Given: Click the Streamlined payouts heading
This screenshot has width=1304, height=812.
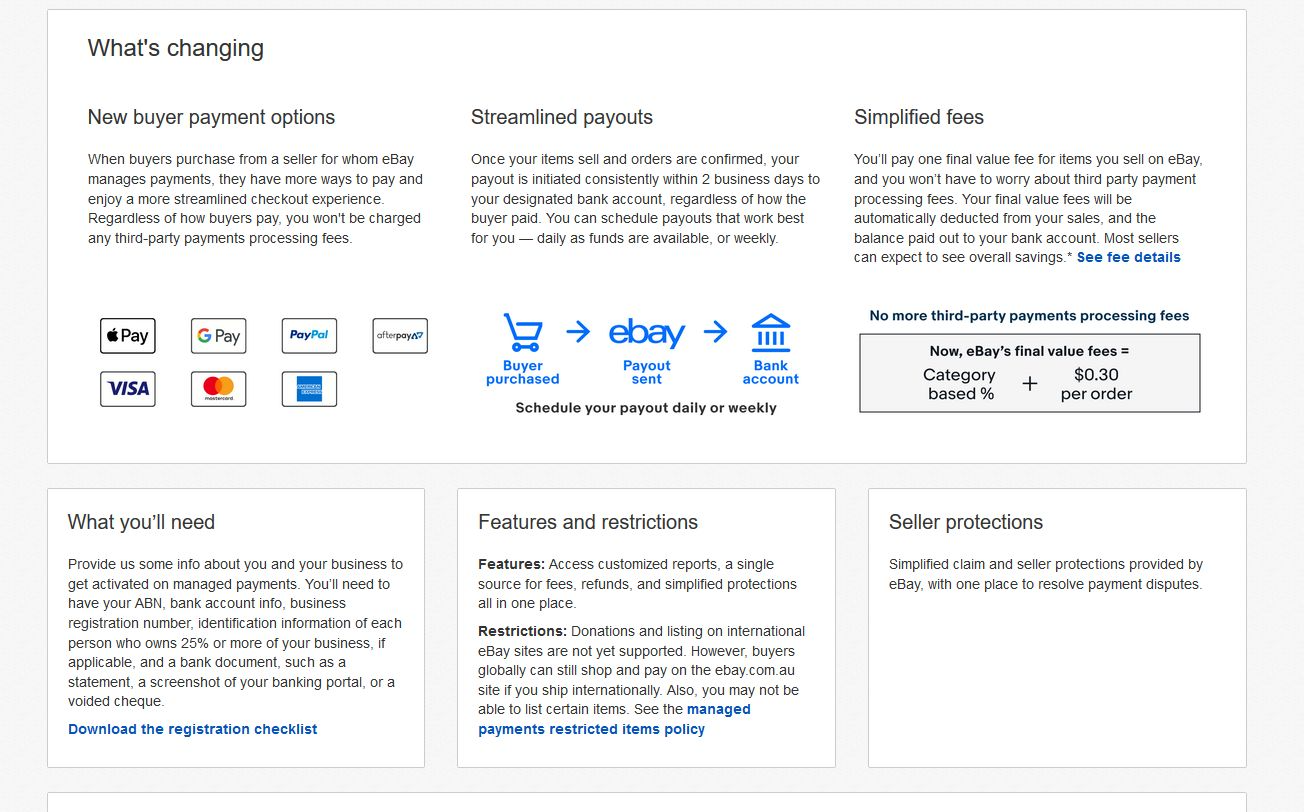Looking at the screenshot, I should coord(562,117).
